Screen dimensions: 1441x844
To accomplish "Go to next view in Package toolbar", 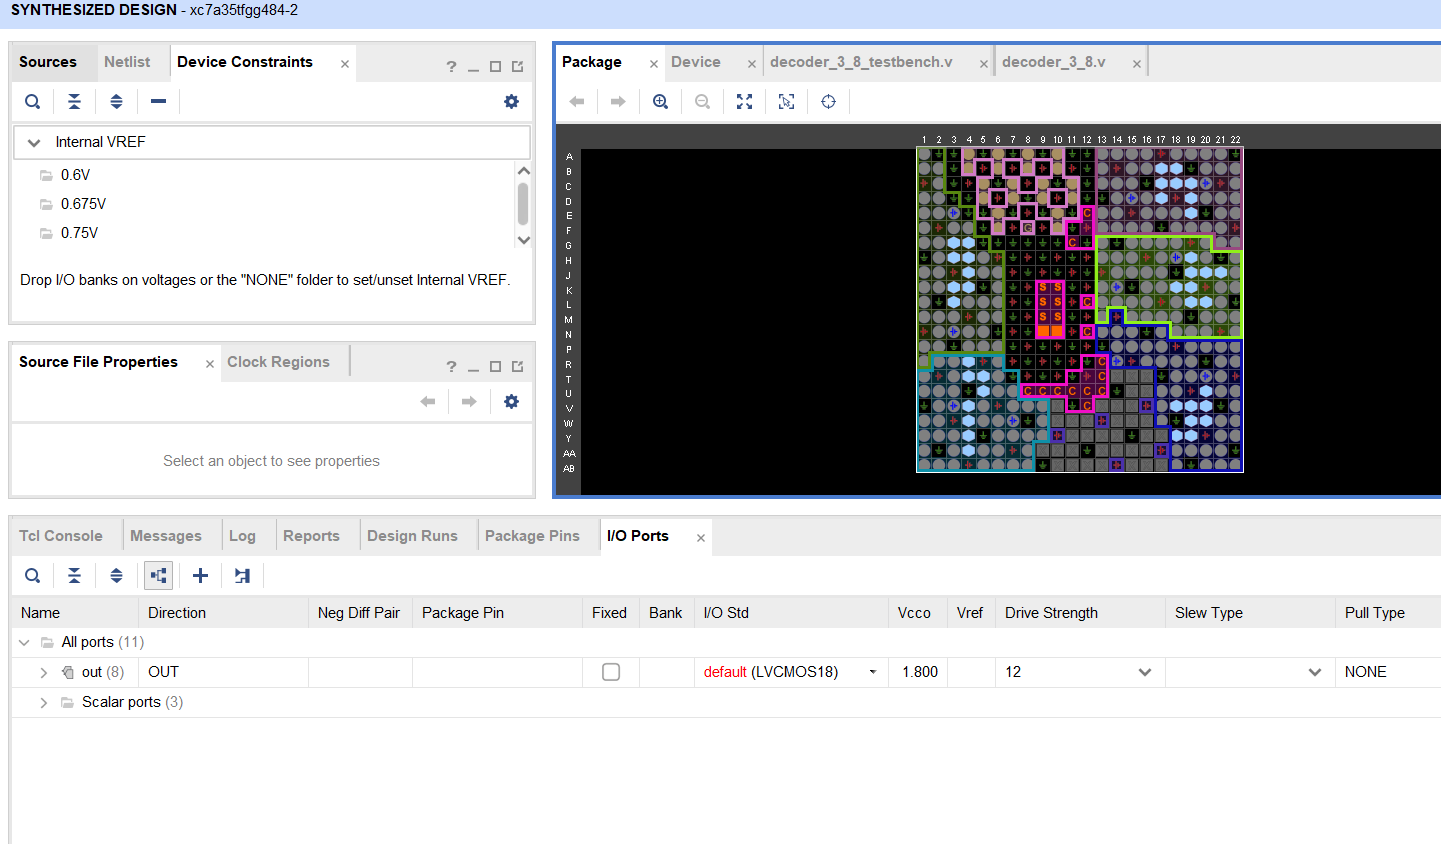I will [x=618, y=101].
